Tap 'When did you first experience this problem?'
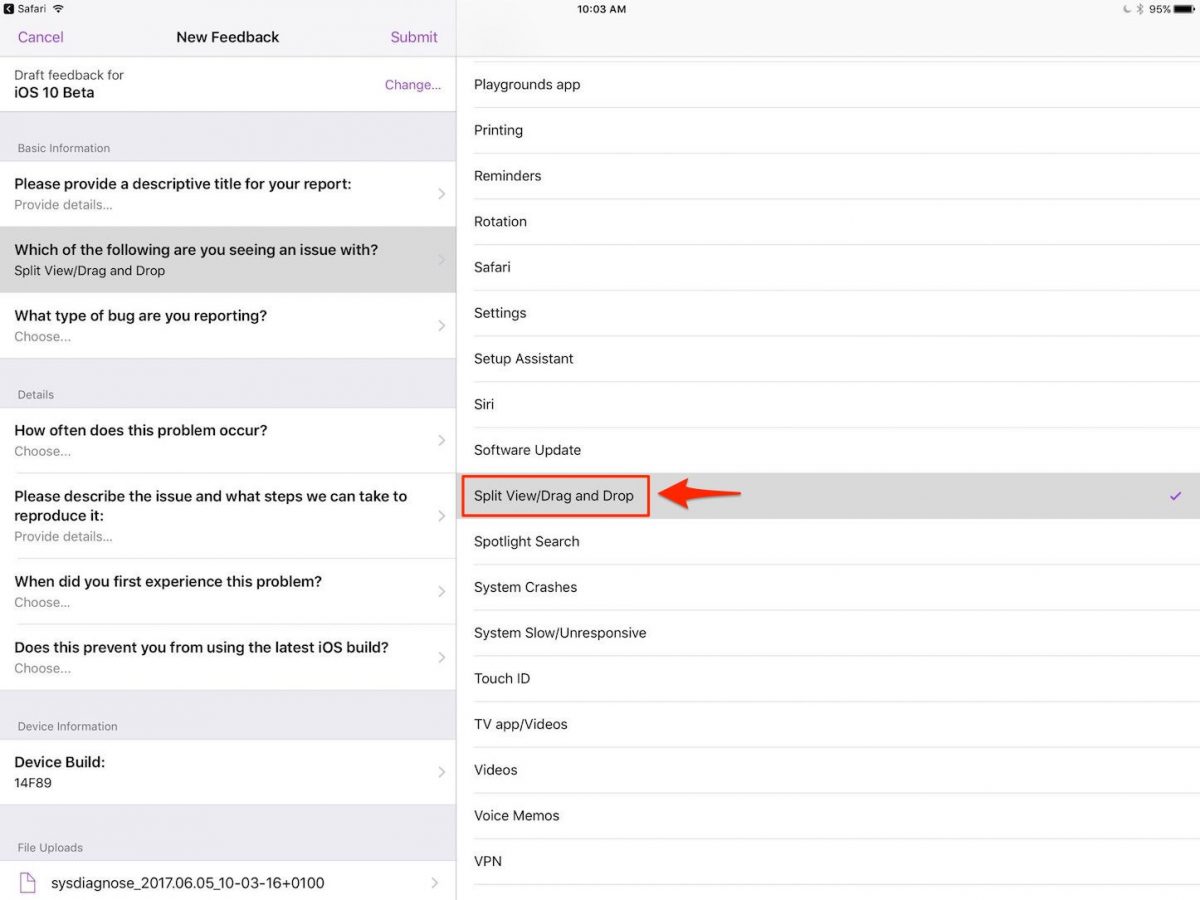The height and width of the screenshot is (900, 1200). coord(228,590)
